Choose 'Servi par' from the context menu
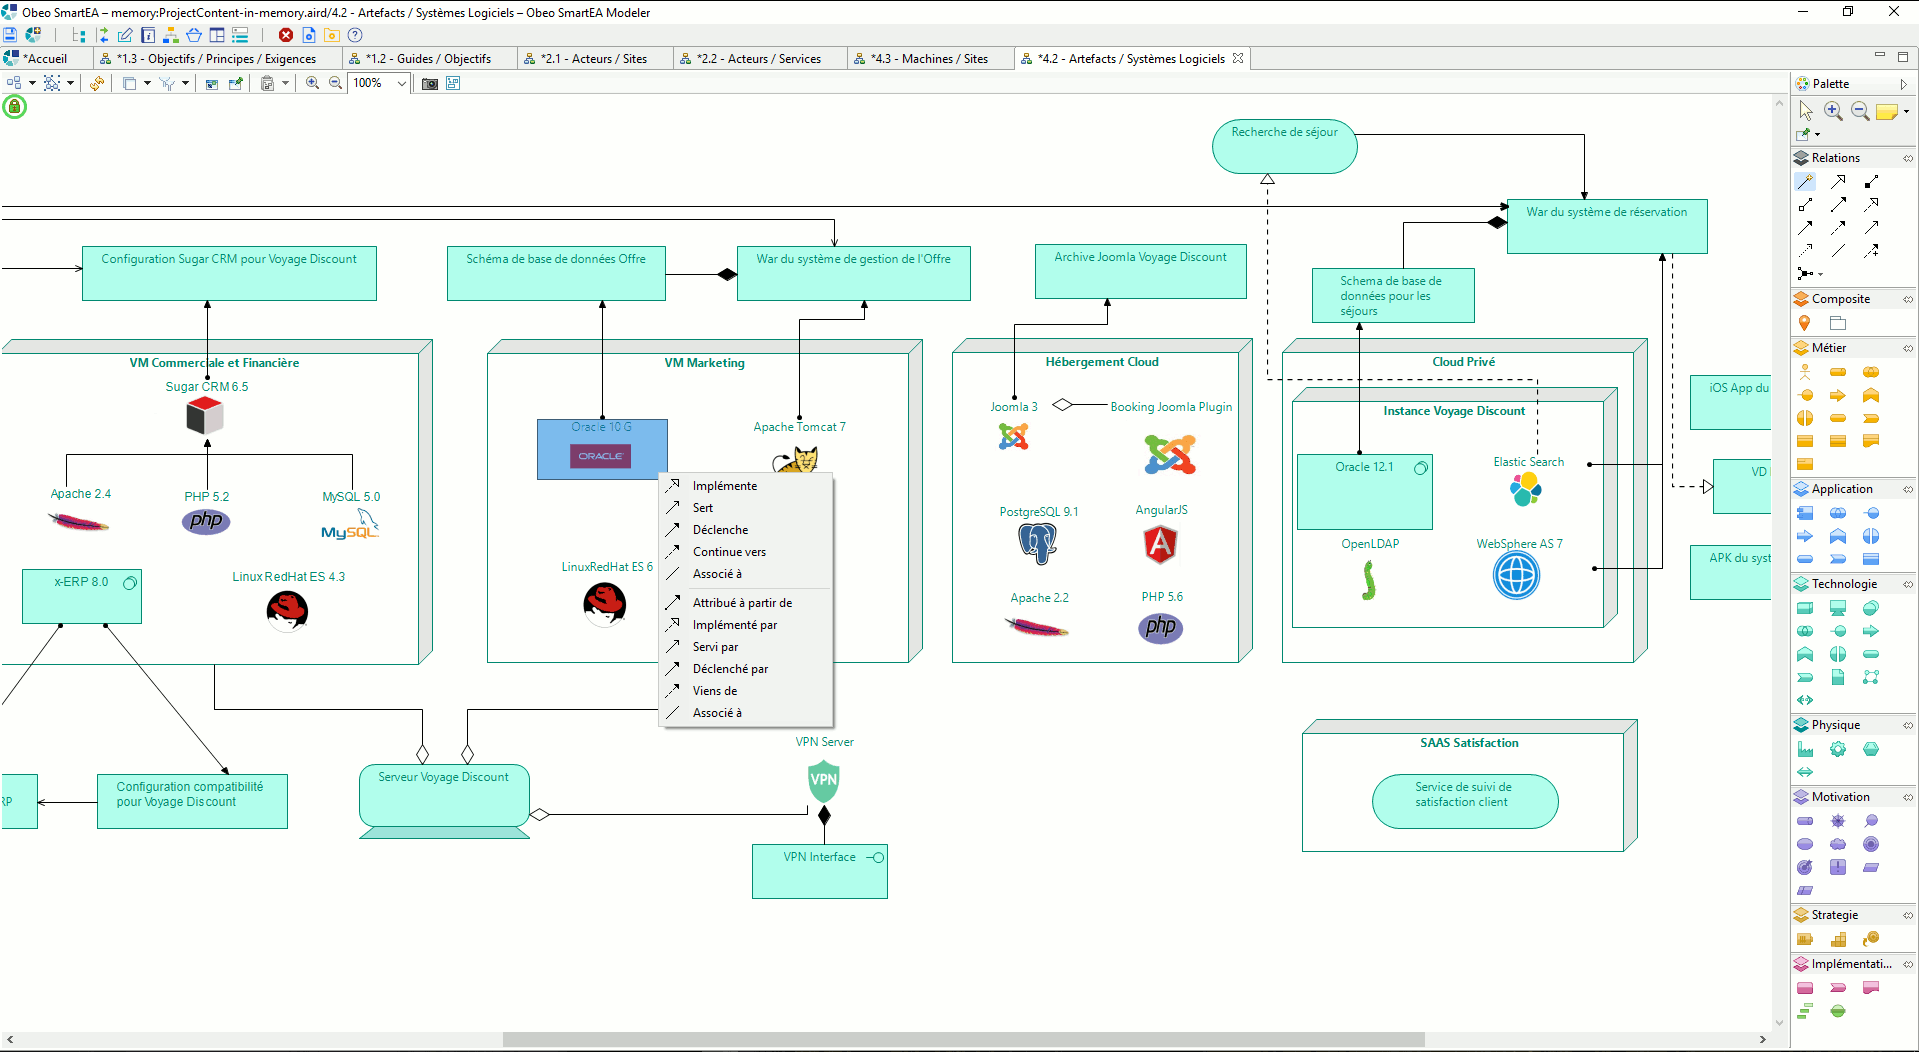This screenshot has height=1052, width=1919. coord(745,647)
